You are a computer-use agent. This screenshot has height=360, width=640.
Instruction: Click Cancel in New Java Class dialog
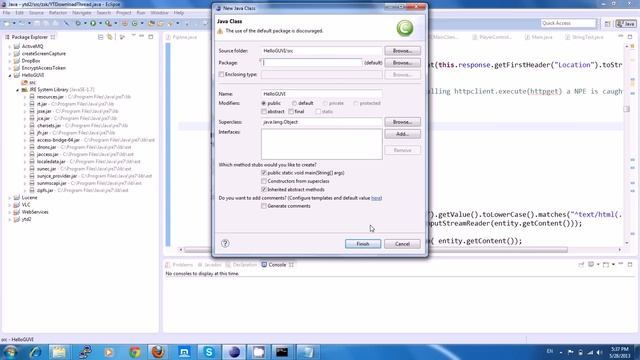[x=402, y=244]
